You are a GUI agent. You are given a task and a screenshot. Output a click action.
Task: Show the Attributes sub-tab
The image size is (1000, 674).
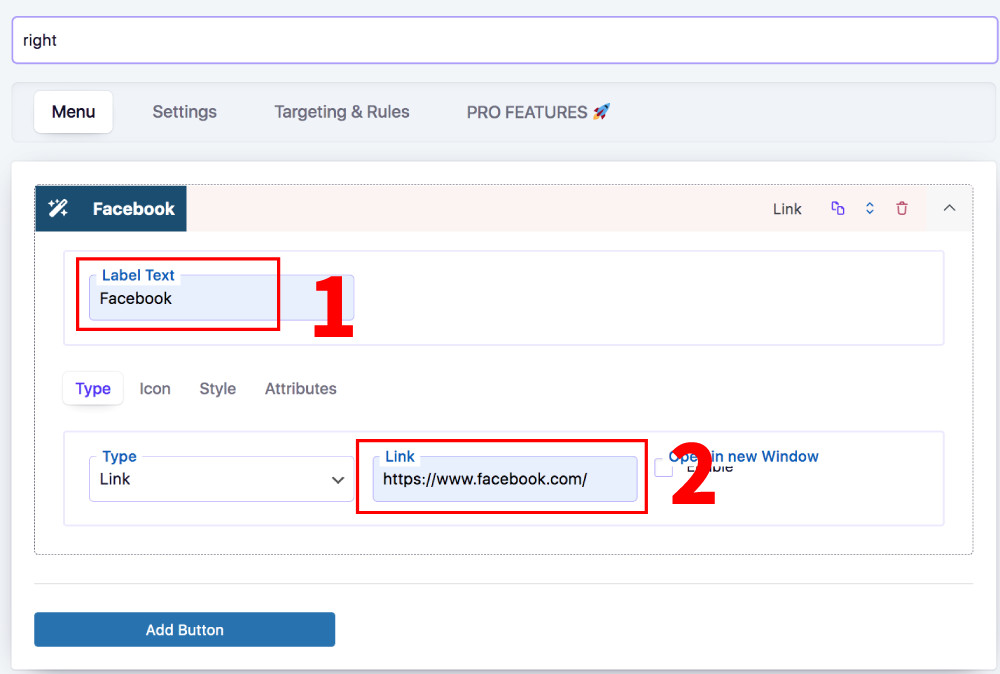click(x=300, y=388)
